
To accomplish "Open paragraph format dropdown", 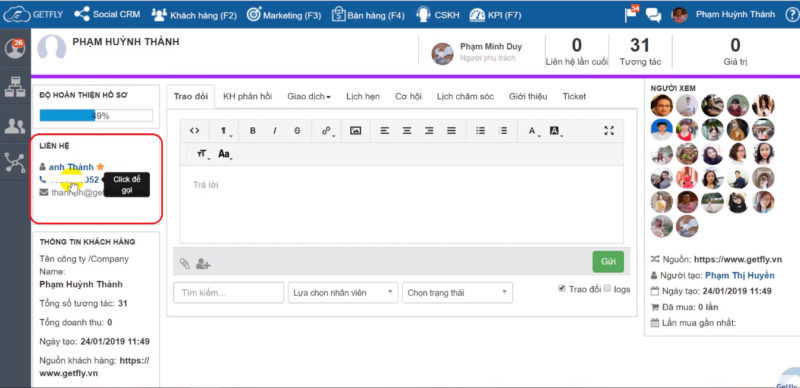I will (x=224, y=131).
